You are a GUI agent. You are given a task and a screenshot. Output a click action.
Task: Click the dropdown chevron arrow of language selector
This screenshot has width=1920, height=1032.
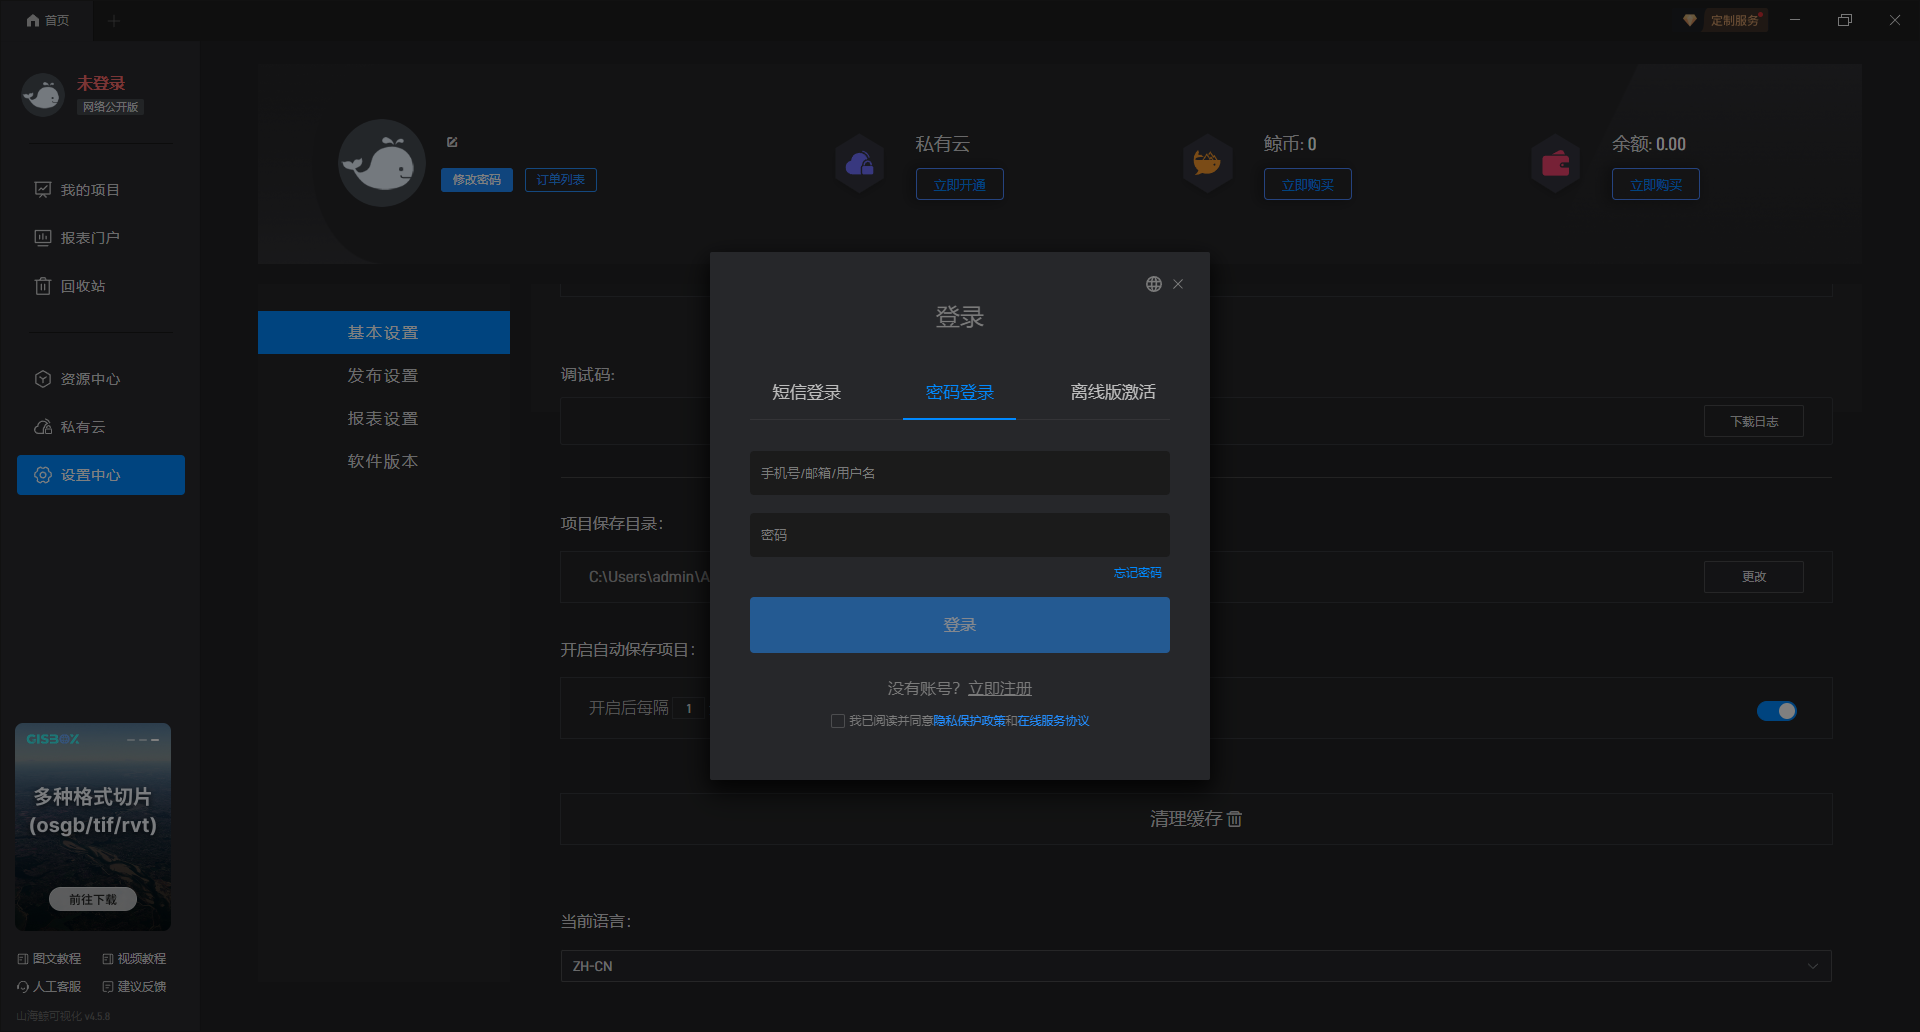(1812, 966)
